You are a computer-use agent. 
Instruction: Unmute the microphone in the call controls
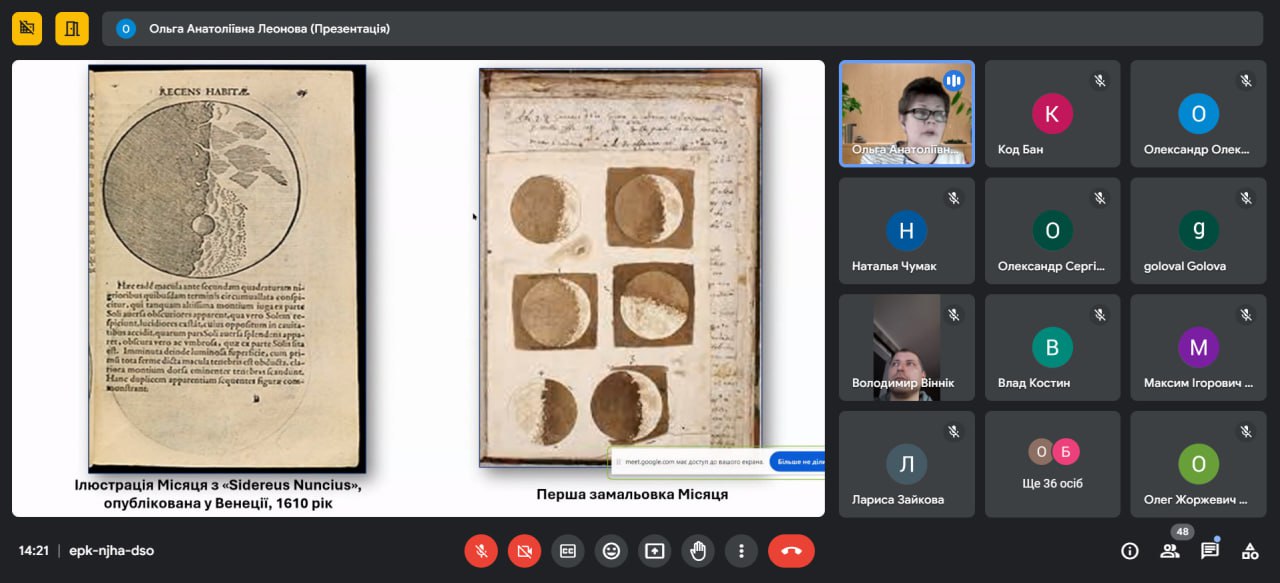(x=481, y=550)
